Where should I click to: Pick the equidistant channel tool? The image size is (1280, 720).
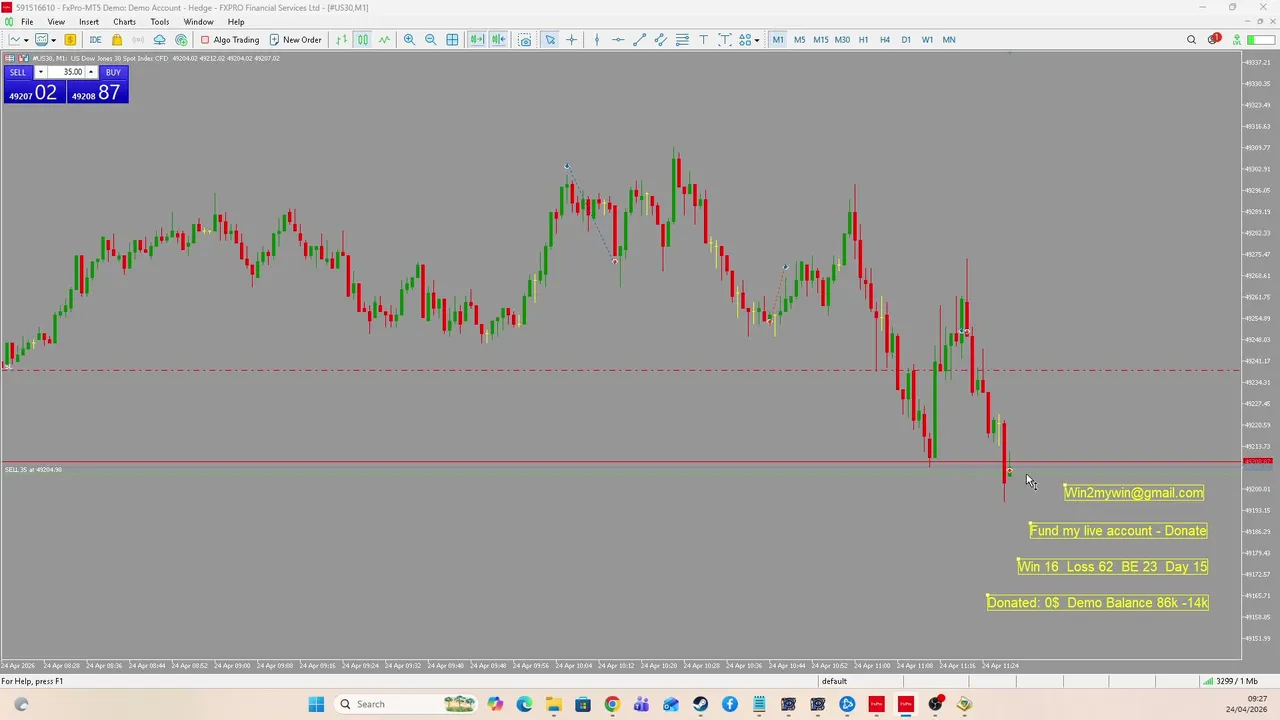coord(661,40)
